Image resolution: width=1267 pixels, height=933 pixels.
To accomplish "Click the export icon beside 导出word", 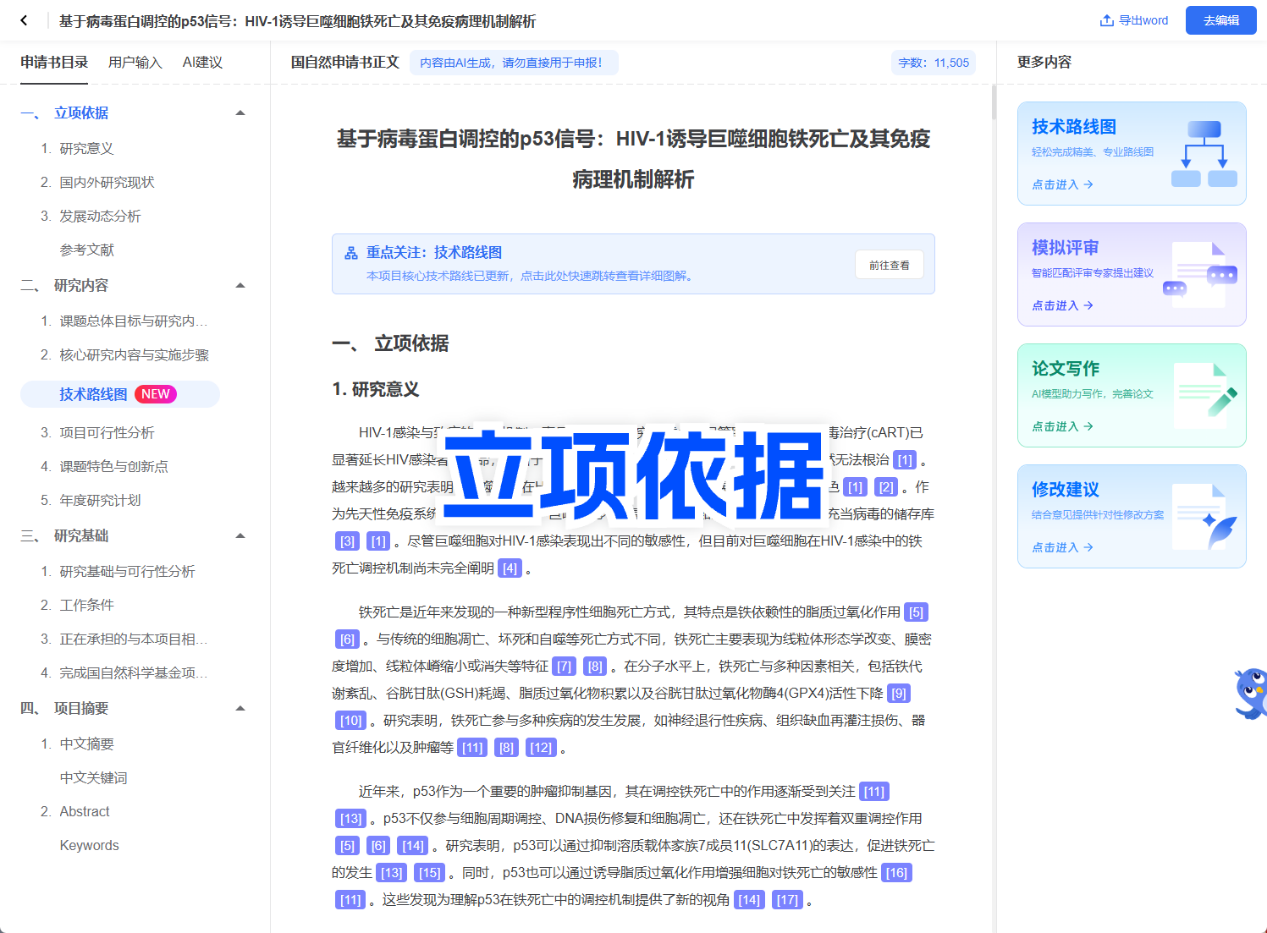I will tap(1106, 20).
